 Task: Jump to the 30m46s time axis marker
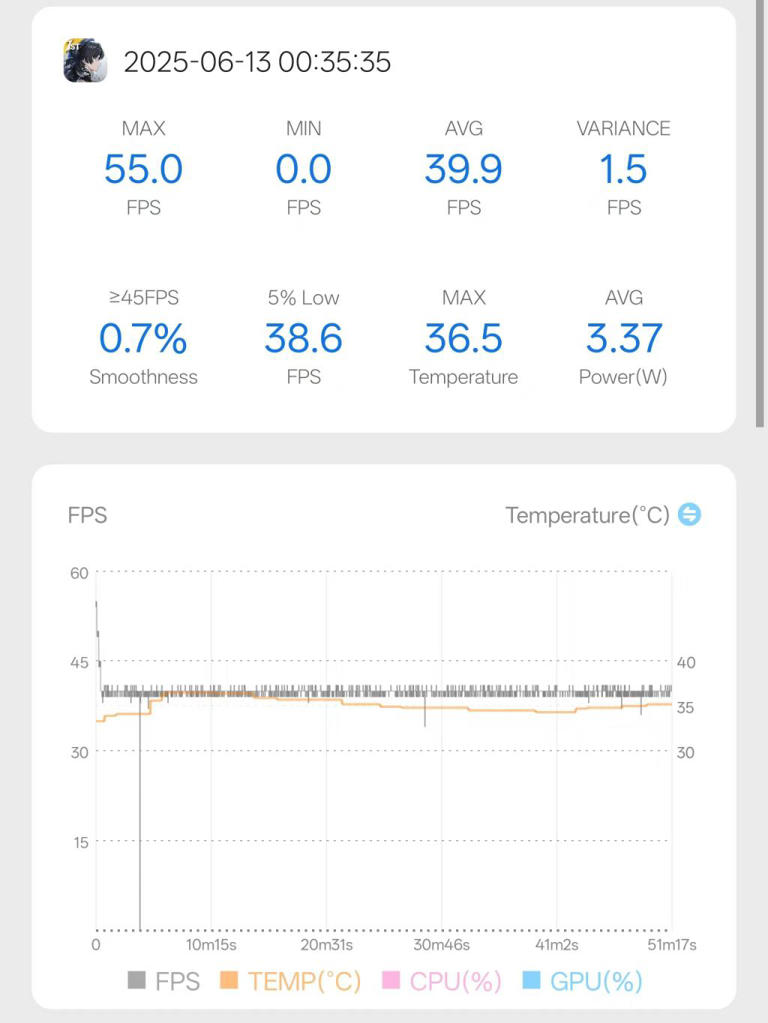442,945
